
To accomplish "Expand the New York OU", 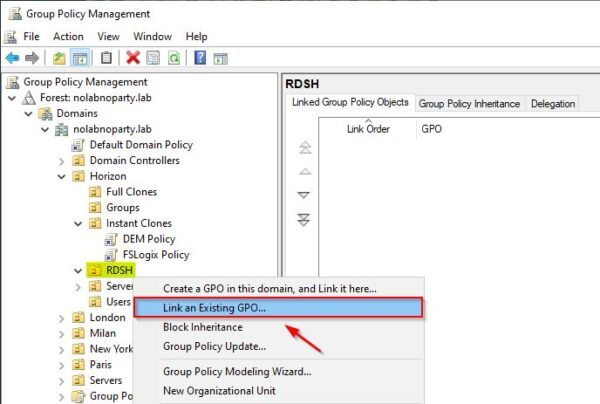I will tap(62, 350).
